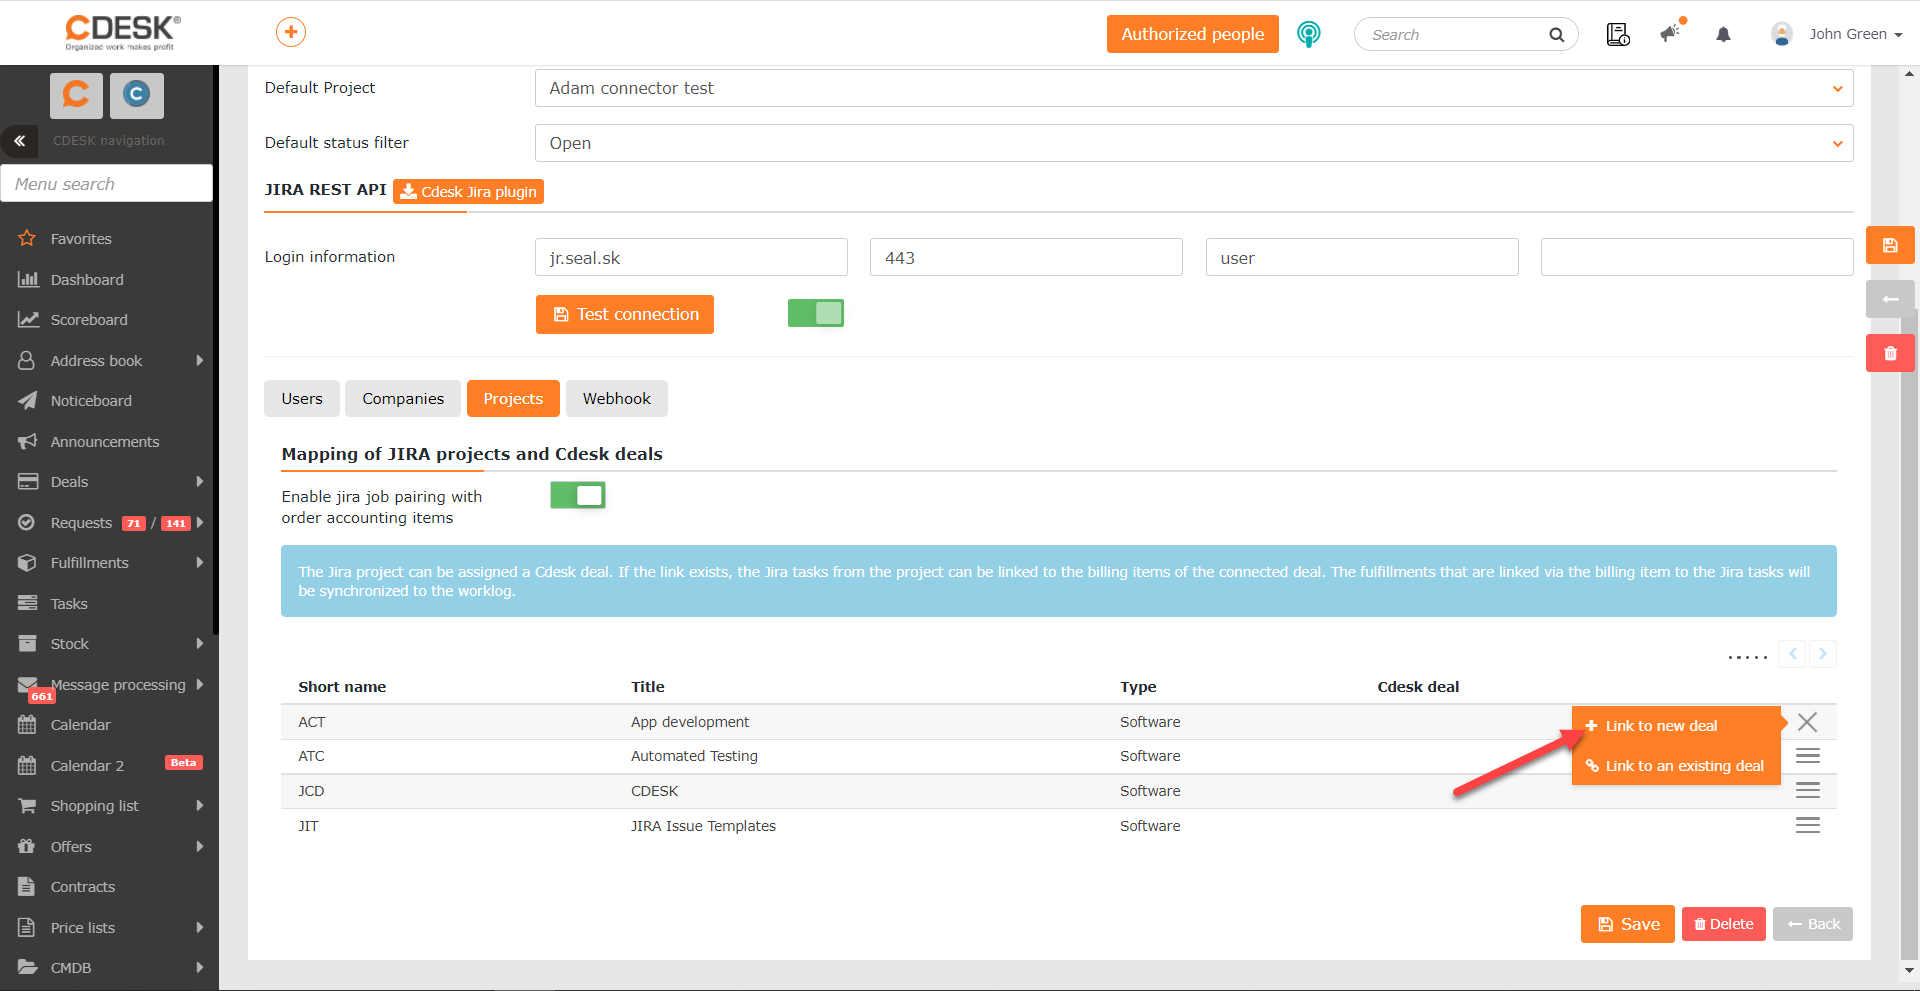The image size is (1920, 991).
Task: Go to next page of projects table
Action: 1823,654
